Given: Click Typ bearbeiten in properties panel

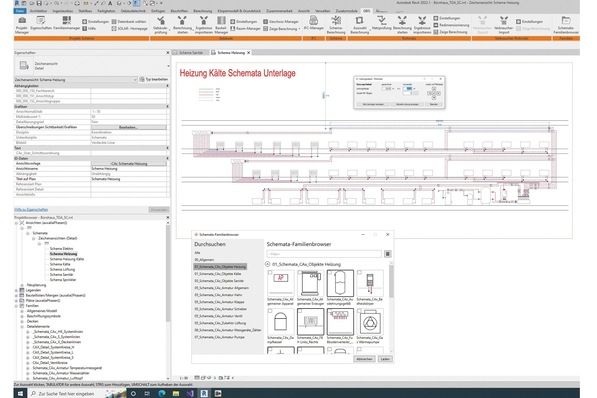Looking at the screenshot, I should click(154, 80).
